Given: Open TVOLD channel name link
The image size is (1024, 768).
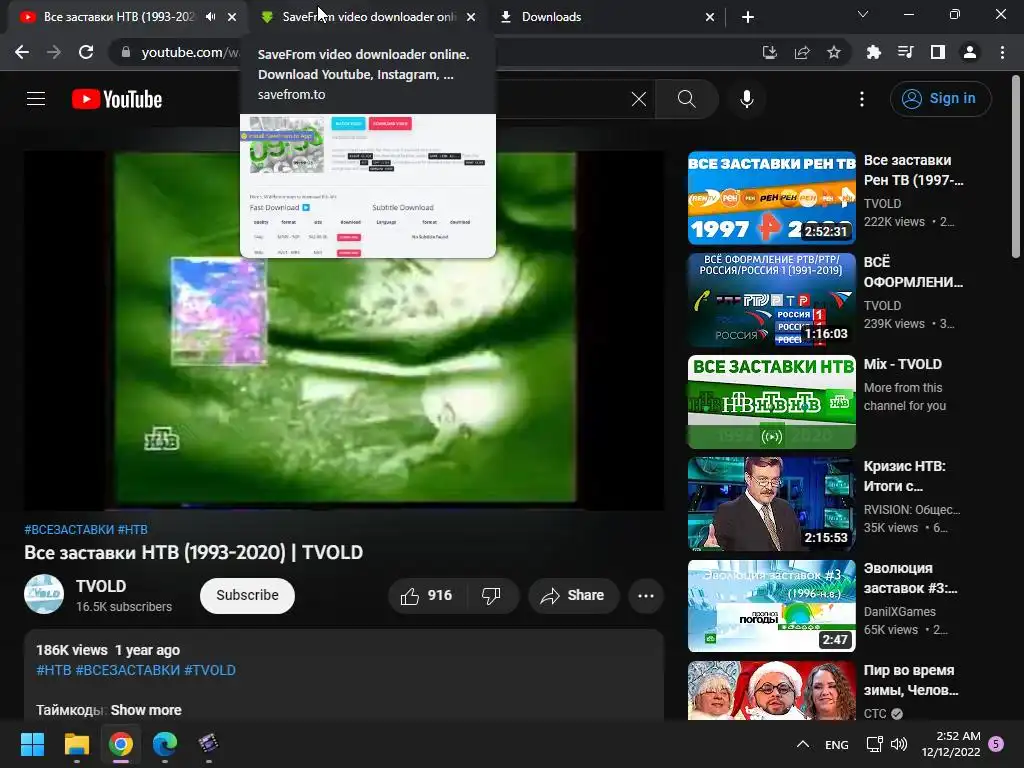Looking at the screenshot, I should coord(101,586).
